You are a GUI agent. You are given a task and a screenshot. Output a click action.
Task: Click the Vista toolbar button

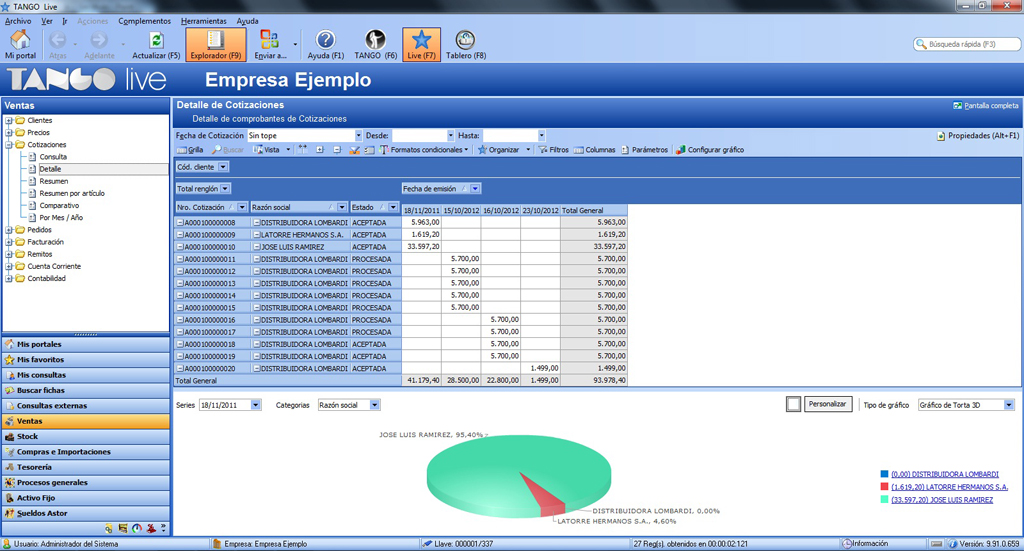coord(267,150)
